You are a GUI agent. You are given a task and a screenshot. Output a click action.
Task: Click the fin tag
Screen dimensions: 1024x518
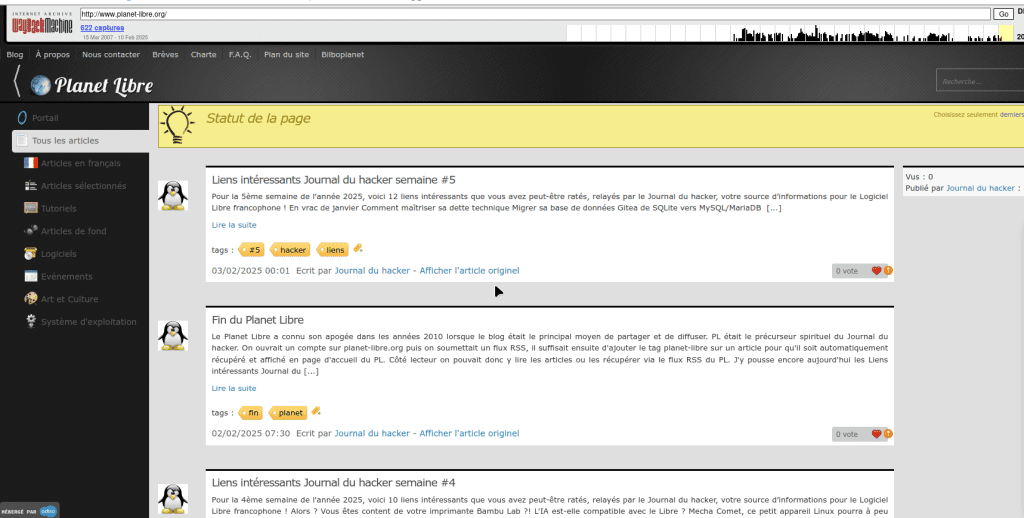pyautogui.click(x=251, y=413)
